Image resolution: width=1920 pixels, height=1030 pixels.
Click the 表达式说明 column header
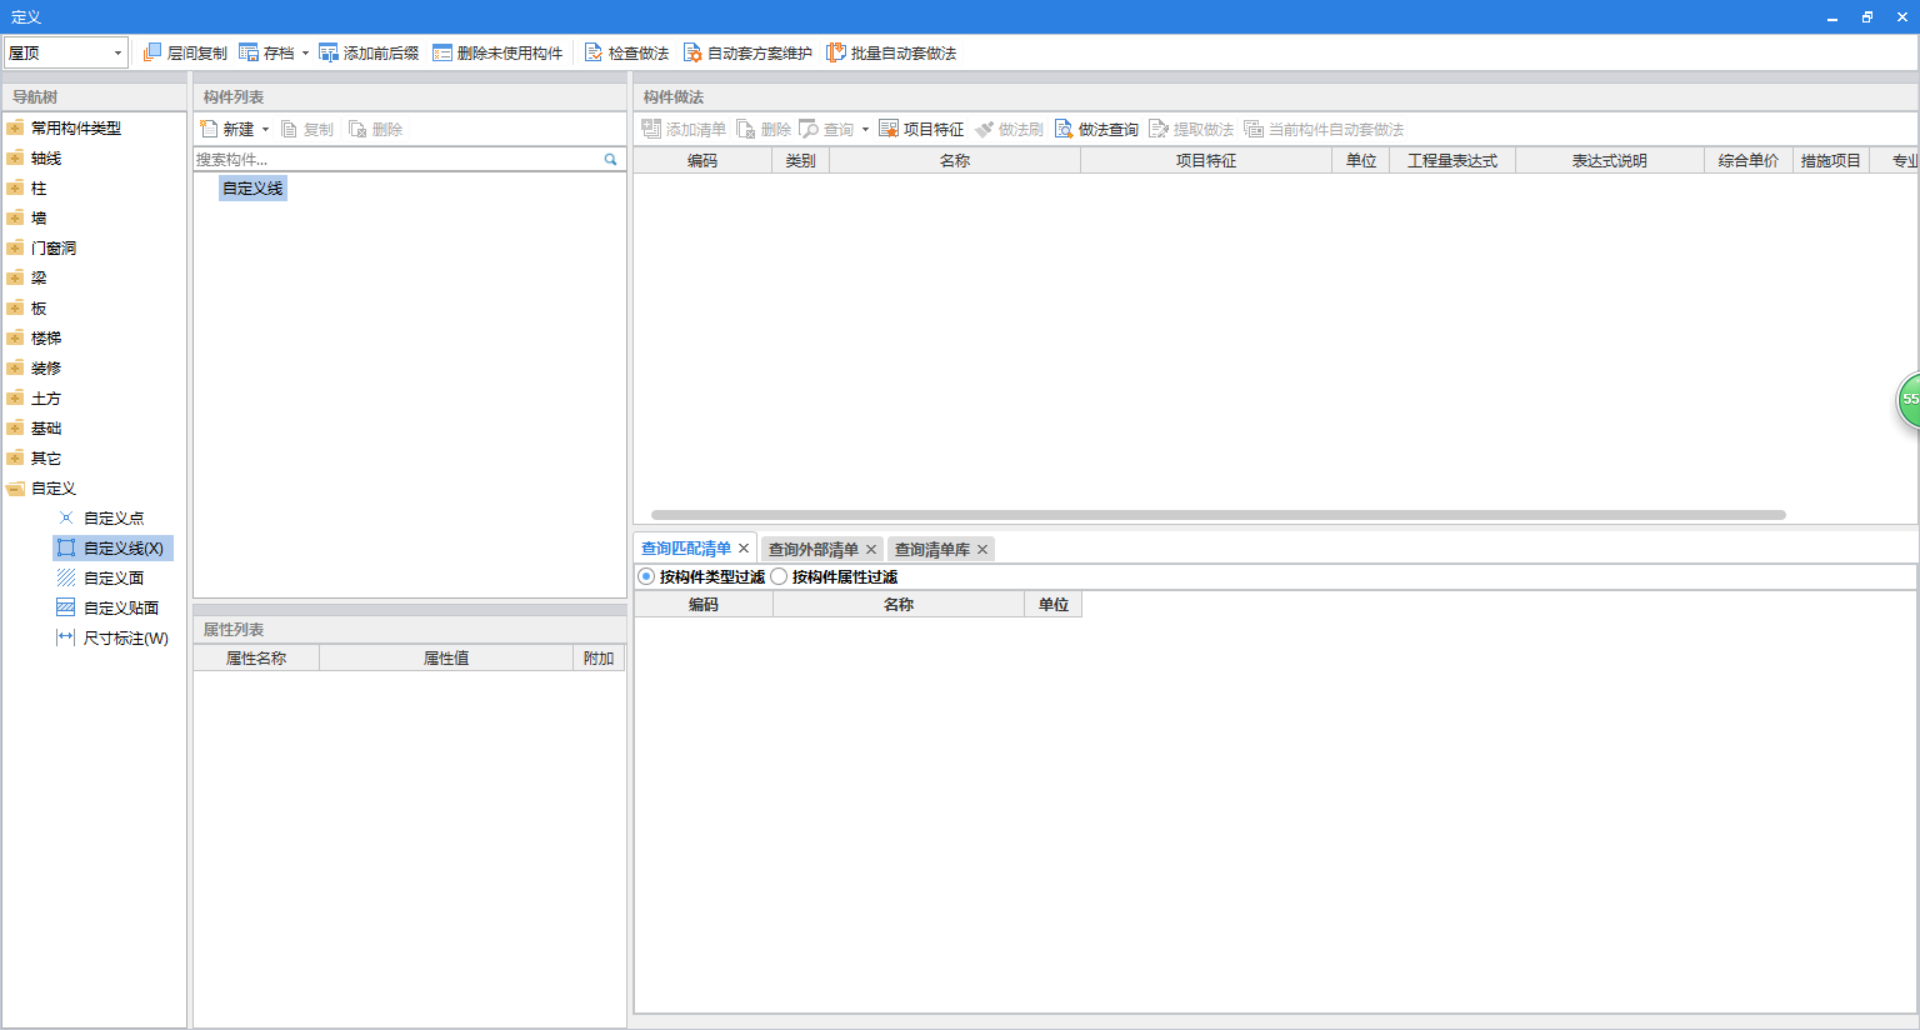point(1610,160)
